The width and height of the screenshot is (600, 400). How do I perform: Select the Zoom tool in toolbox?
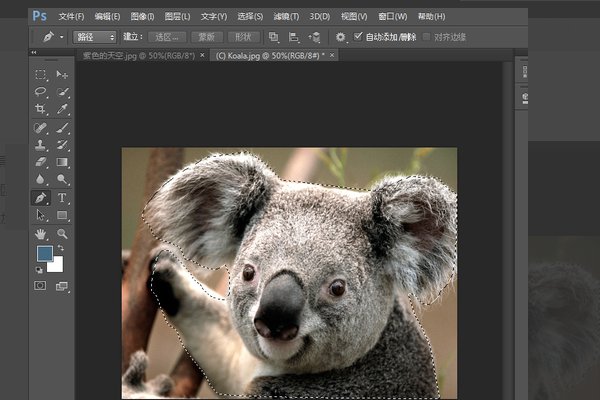point(63,233)
